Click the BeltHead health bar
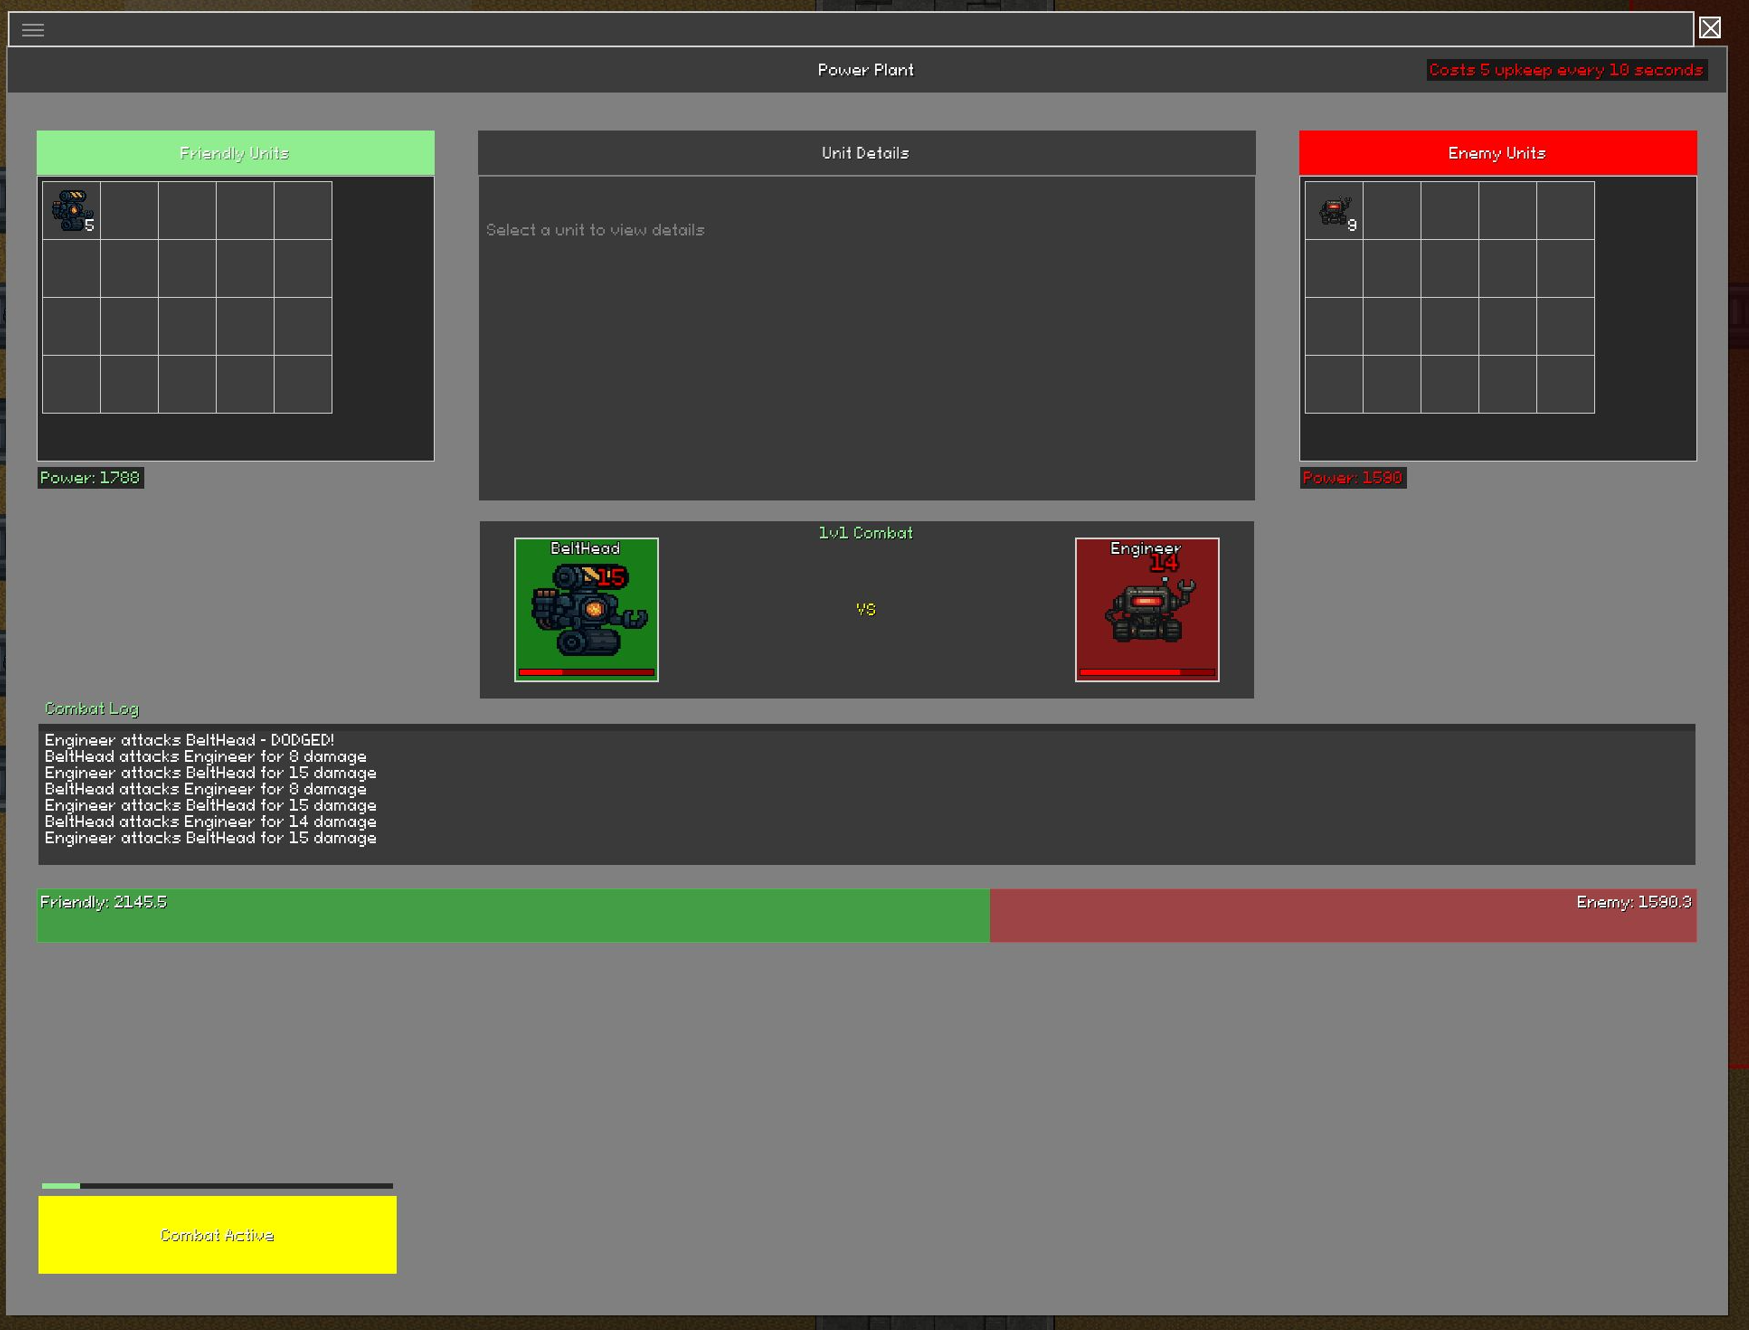This screenshot has height=1330, width=1749. tap(586, 672)
